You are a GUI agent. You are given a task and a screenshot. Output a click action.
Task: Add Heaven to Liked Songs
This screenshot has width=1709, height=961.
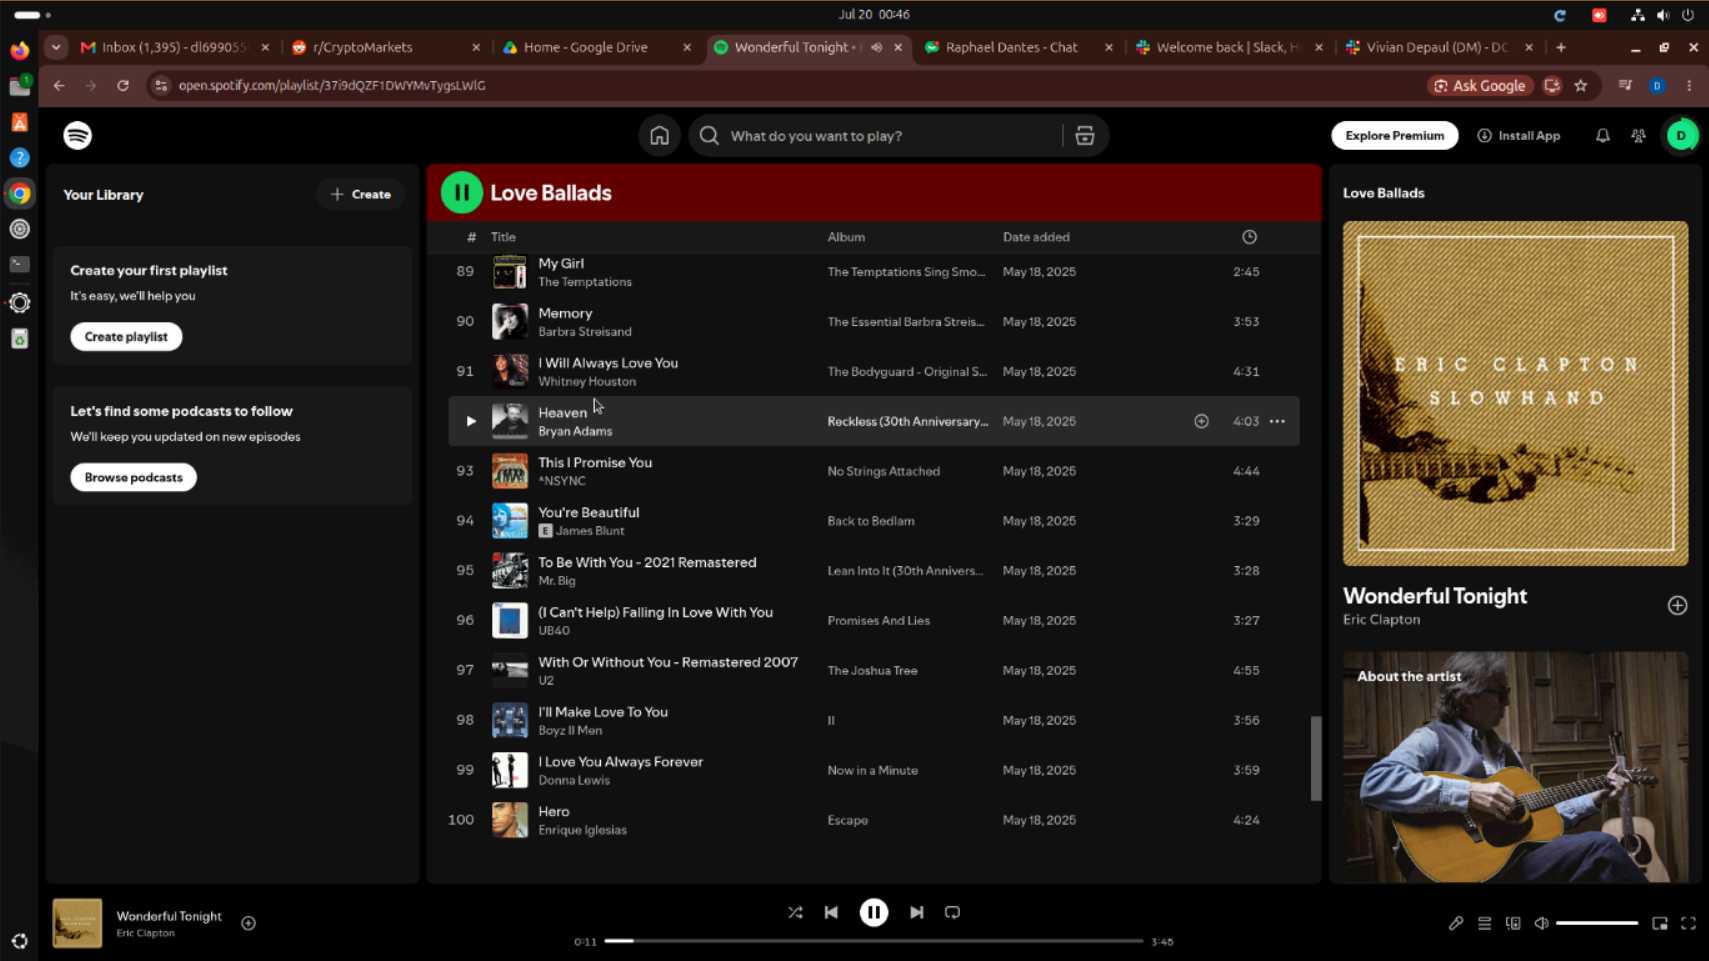pos(1201,421)
